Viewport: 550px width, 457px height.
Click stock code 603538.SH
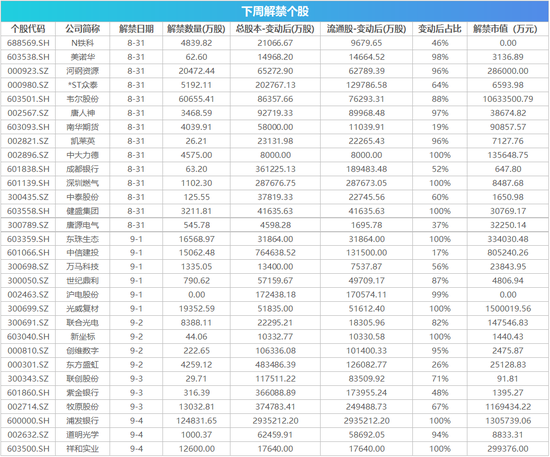tap(28, 57)
